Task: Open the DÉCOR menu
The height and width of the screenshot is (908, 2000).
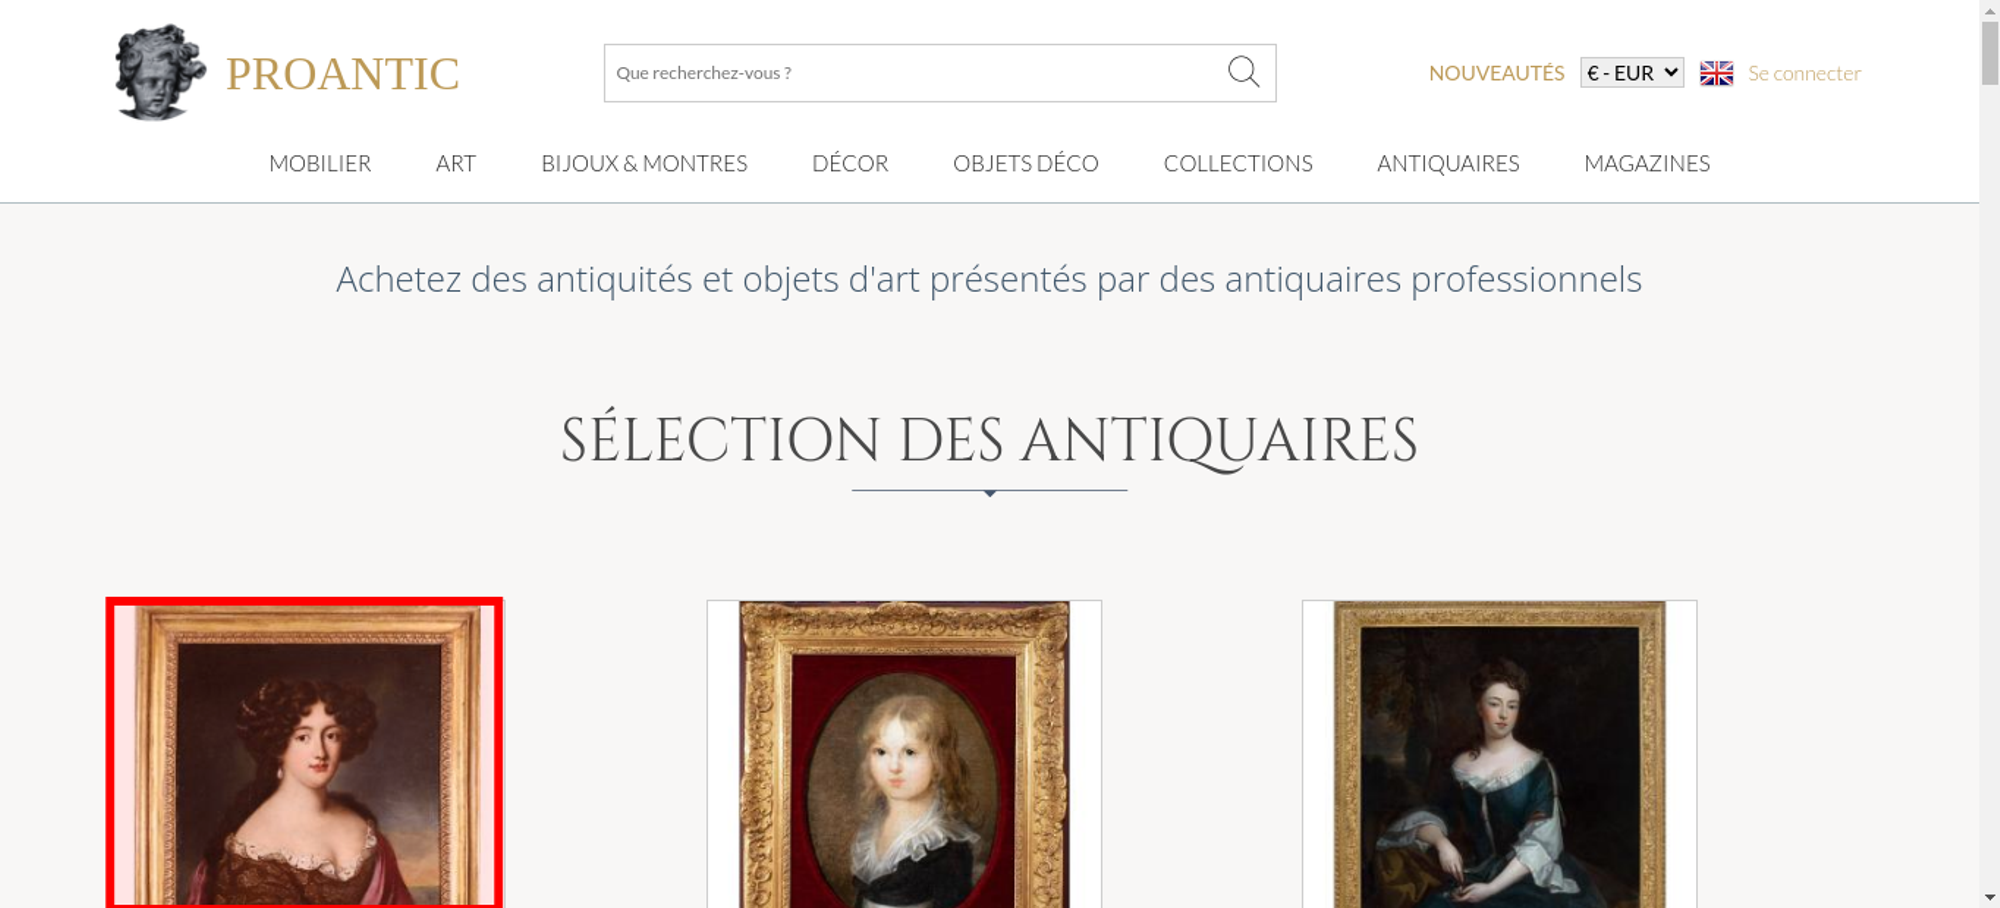Action: [850, 163]
